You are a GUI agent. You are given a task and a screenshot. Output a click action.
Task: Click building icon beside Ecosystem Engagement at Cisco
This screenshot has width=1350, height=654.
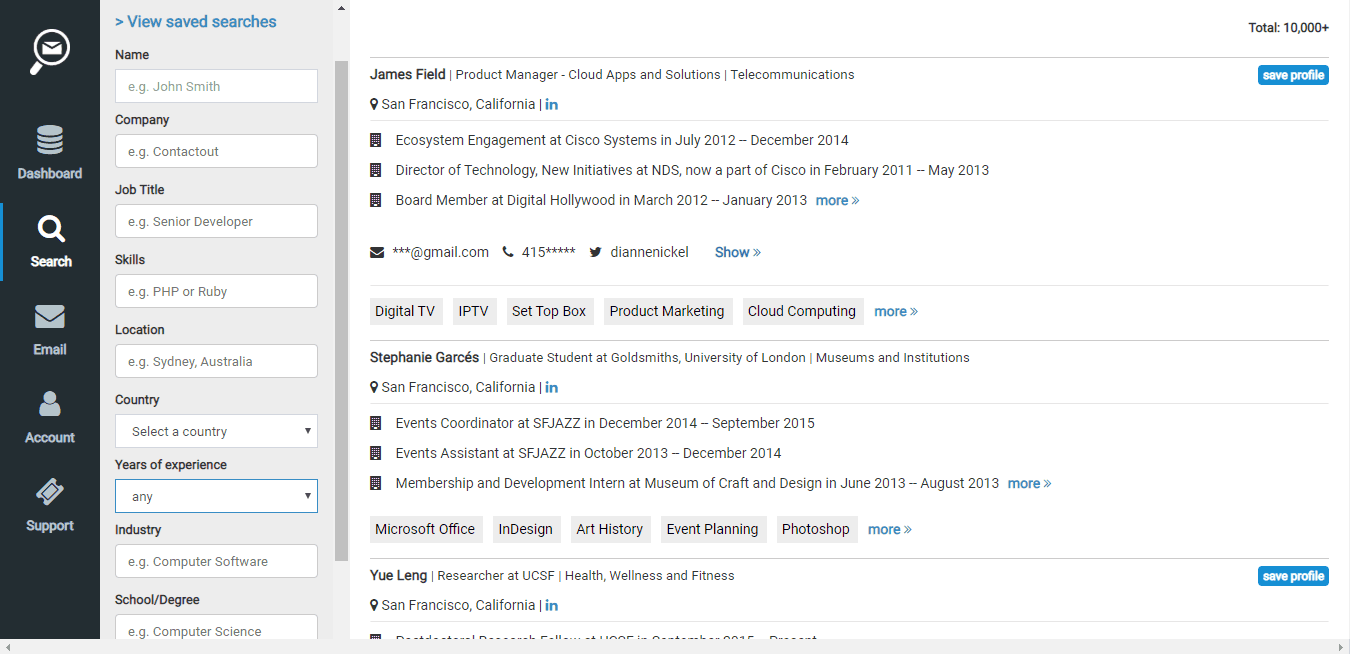(x=376, y=140)
